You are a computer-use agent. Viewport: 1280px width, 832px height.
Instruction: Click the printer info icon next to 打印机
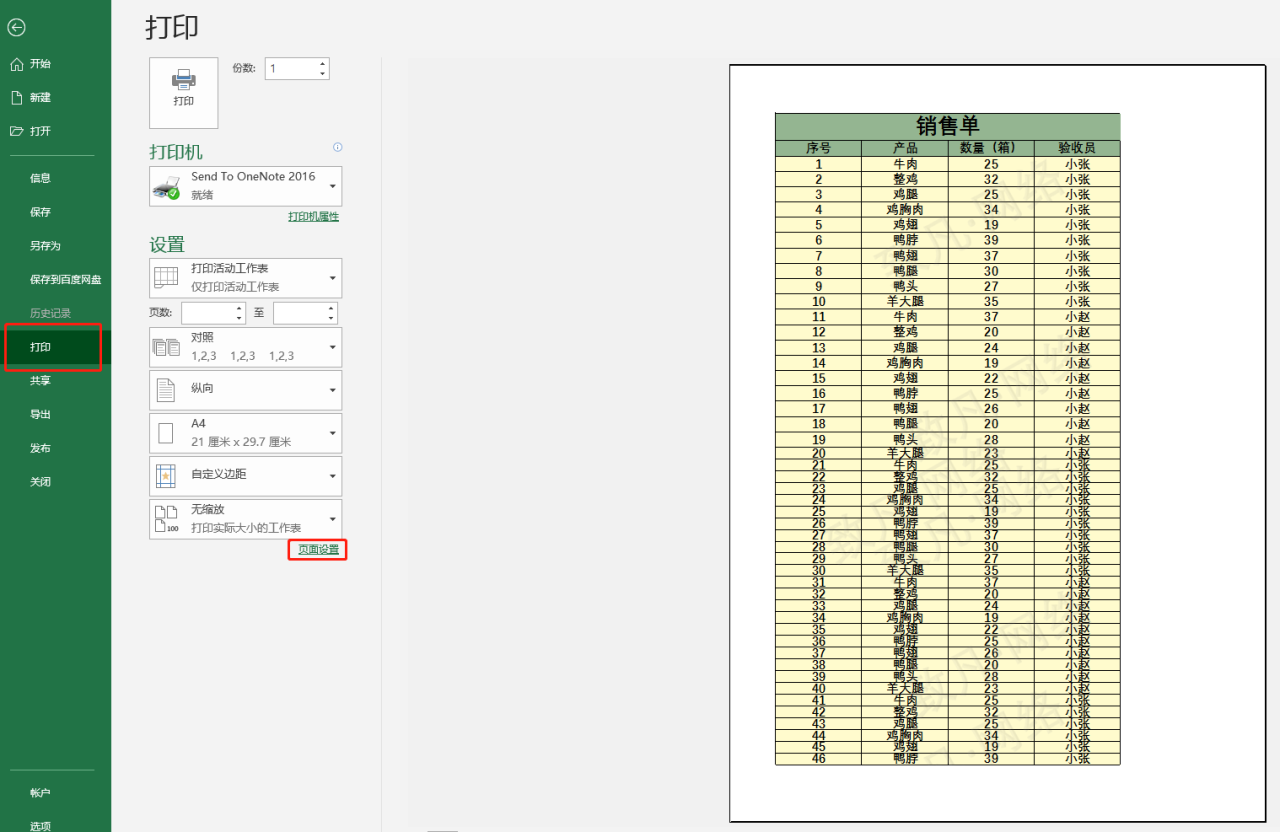(x=337, y=147)
